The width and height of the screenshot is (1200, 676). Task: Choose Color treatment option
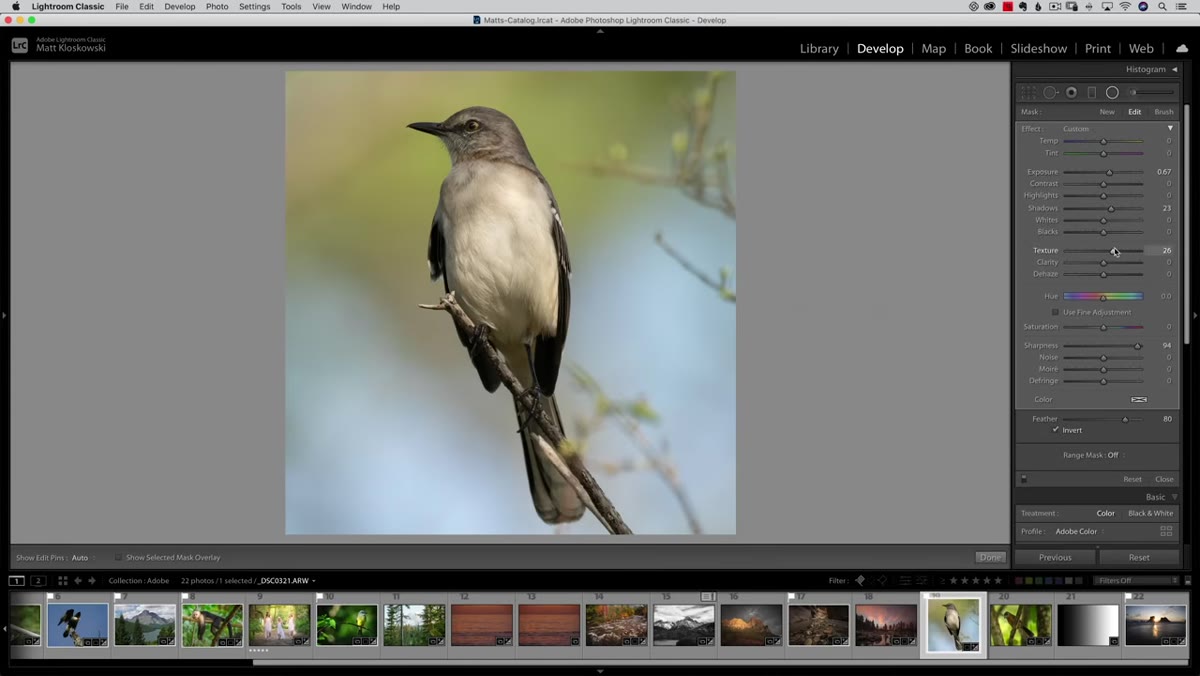pyautogui.click(x=1105, y=513)
